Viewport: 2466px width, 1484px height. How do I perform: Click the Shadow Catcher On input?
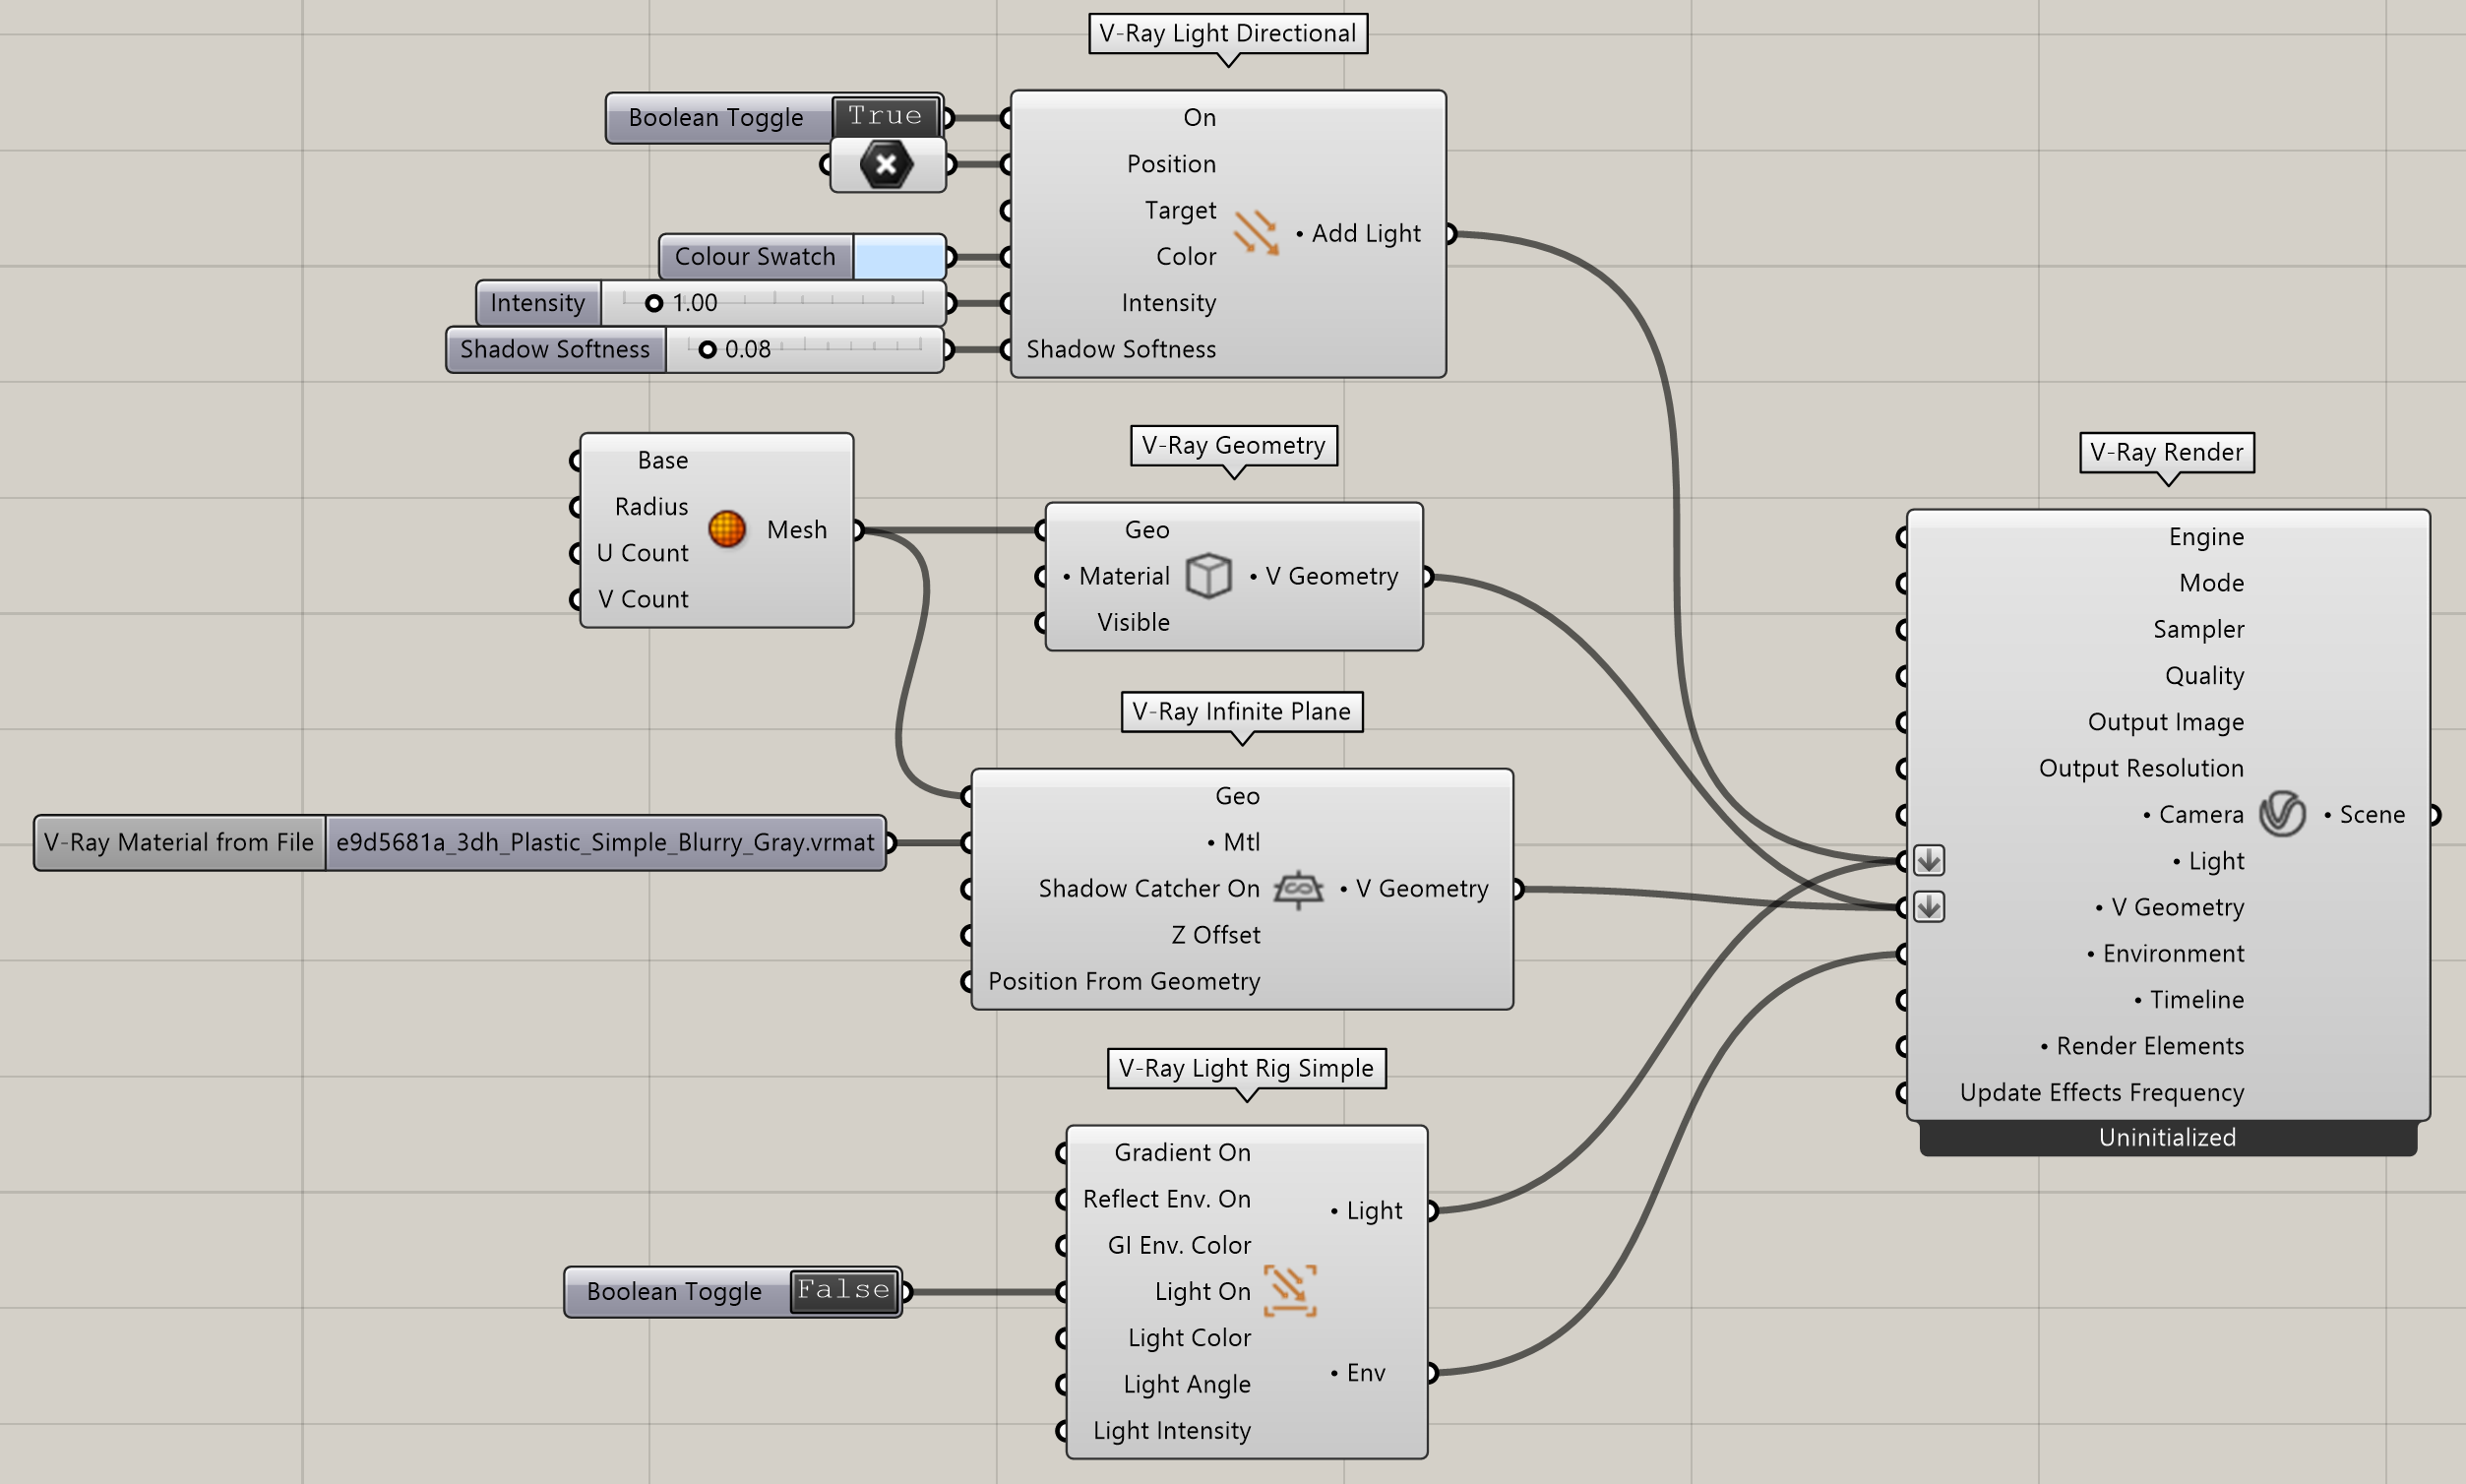[1148, 888]
